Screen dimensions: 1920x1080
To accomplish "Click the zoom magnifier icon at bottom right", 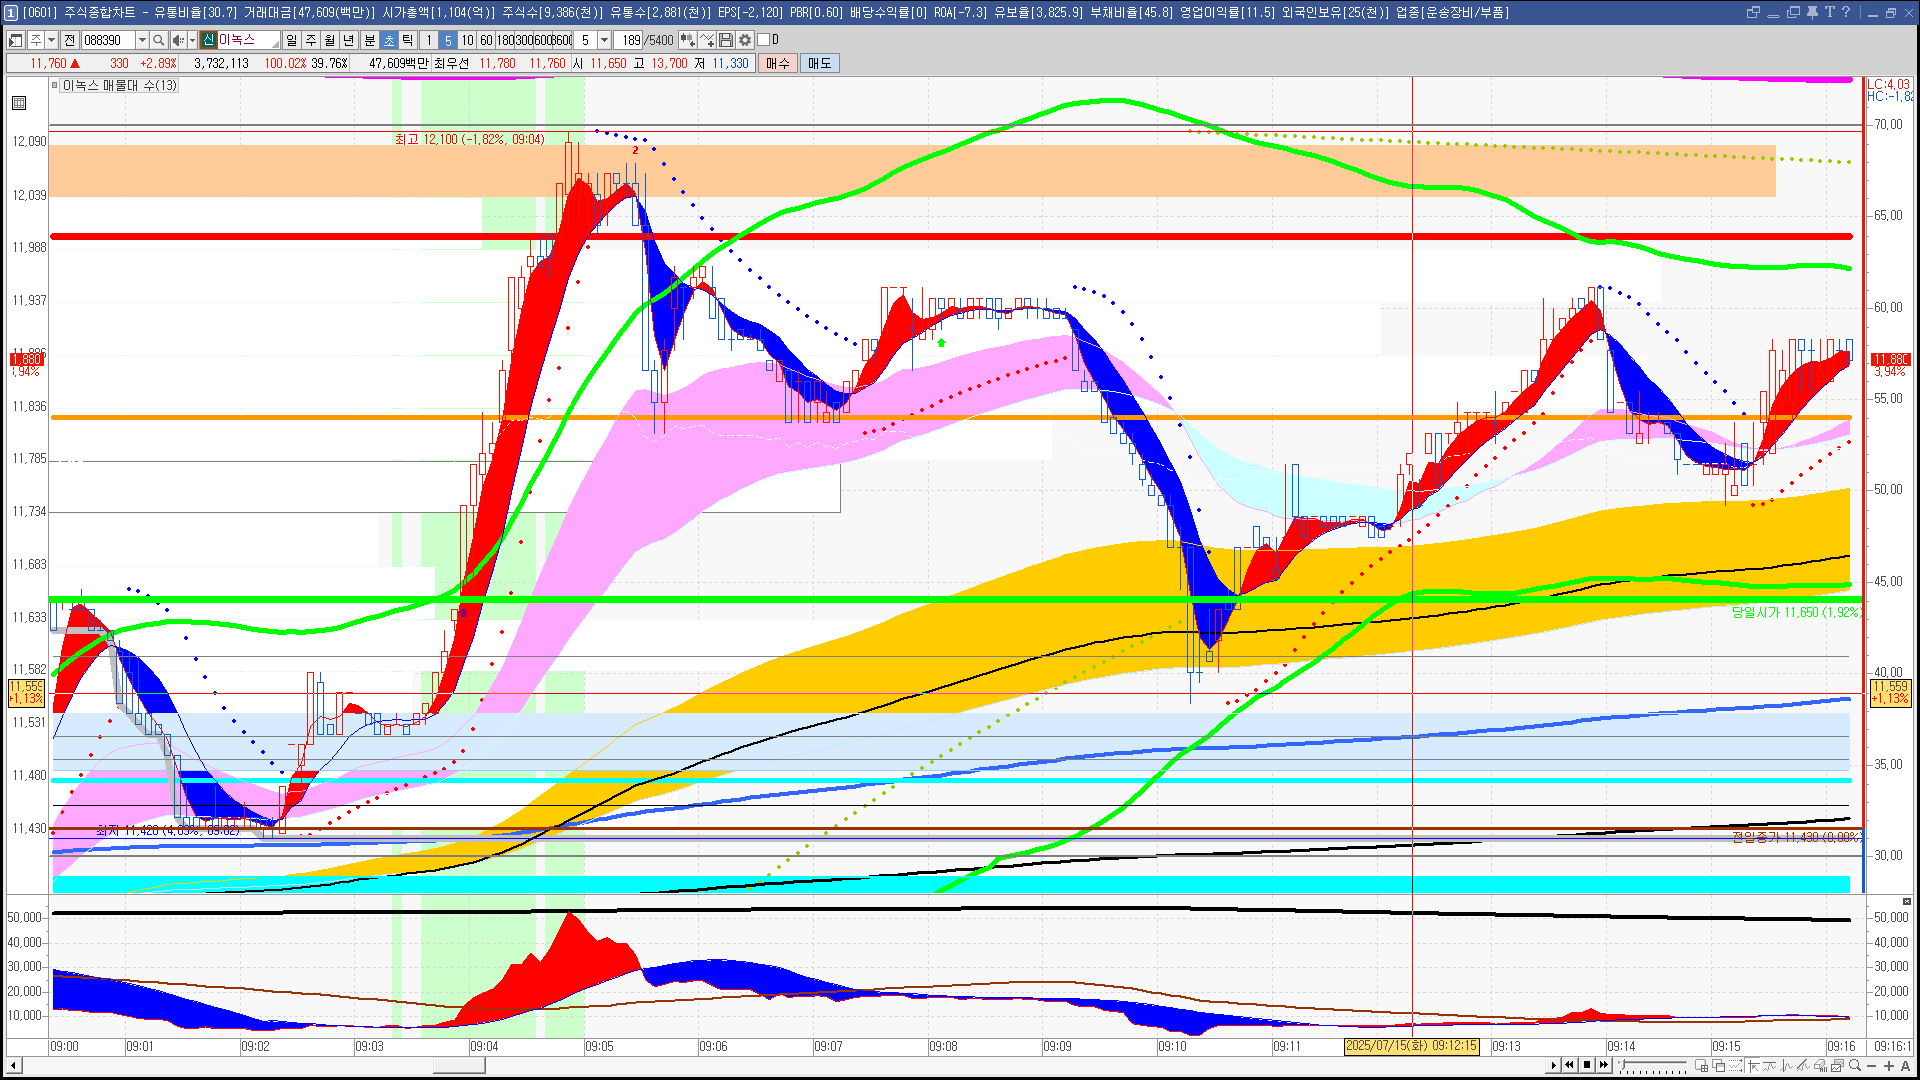I will pyautogui.click(x=1856, y=1066).
